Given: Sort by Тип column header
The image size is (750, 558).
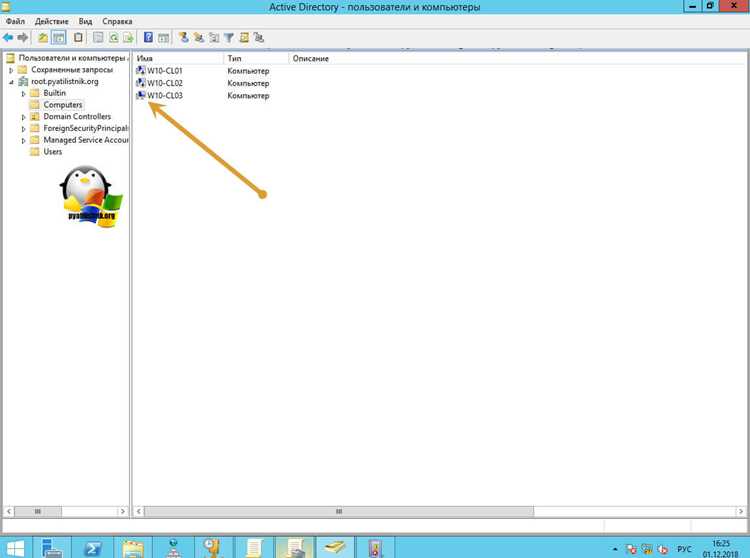Looking at the screenshot, I should 256,58.
